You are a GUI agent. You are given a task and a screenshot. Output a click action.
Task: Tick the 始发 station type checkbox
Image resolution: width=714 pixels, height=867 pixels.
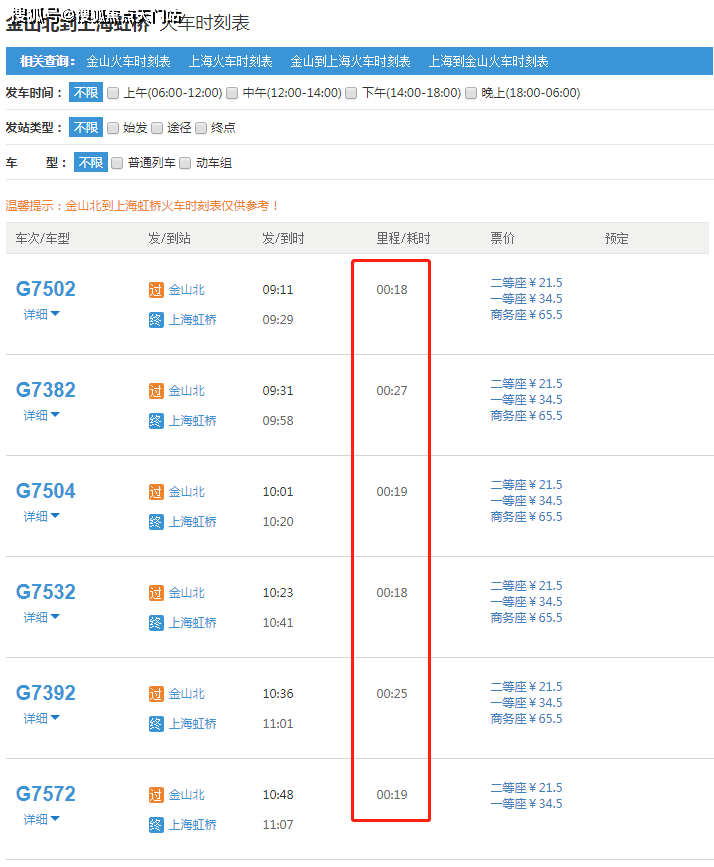(x=113, y=128)
